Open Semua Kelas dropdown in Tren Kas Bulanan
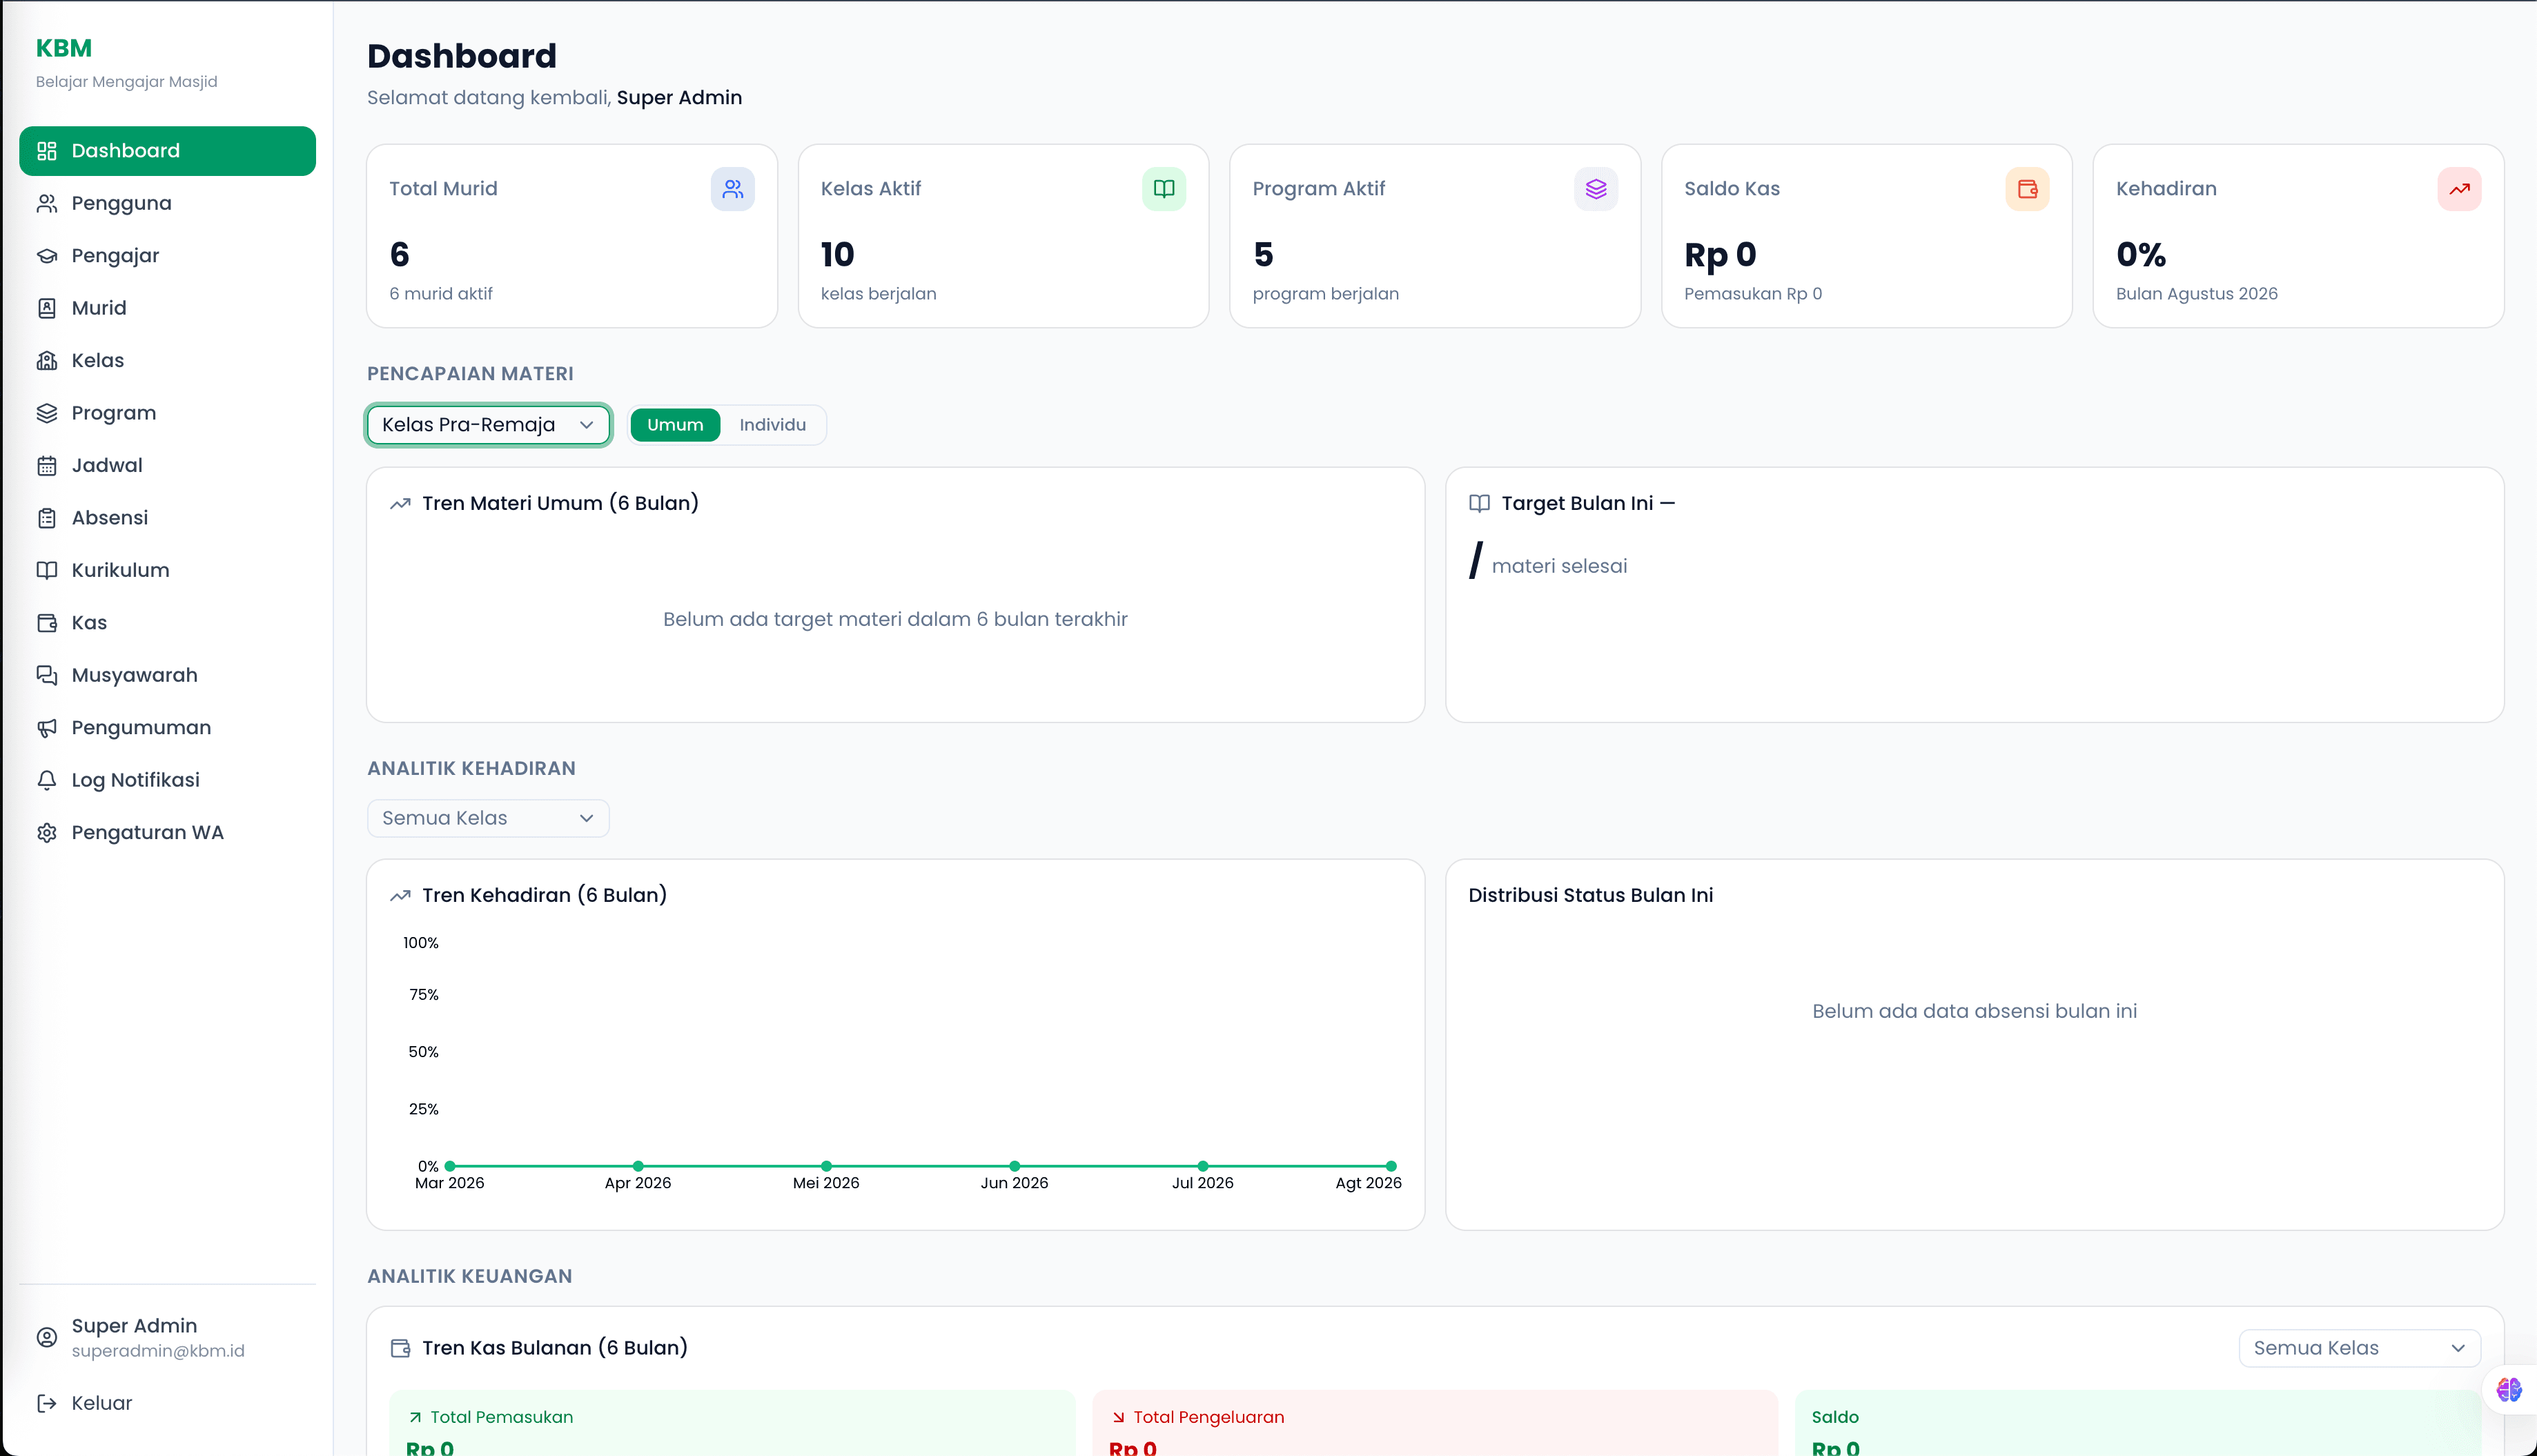The height and width of the screenshot is (1456, 2537). pyautogui.click(x=2359, y=1348)
